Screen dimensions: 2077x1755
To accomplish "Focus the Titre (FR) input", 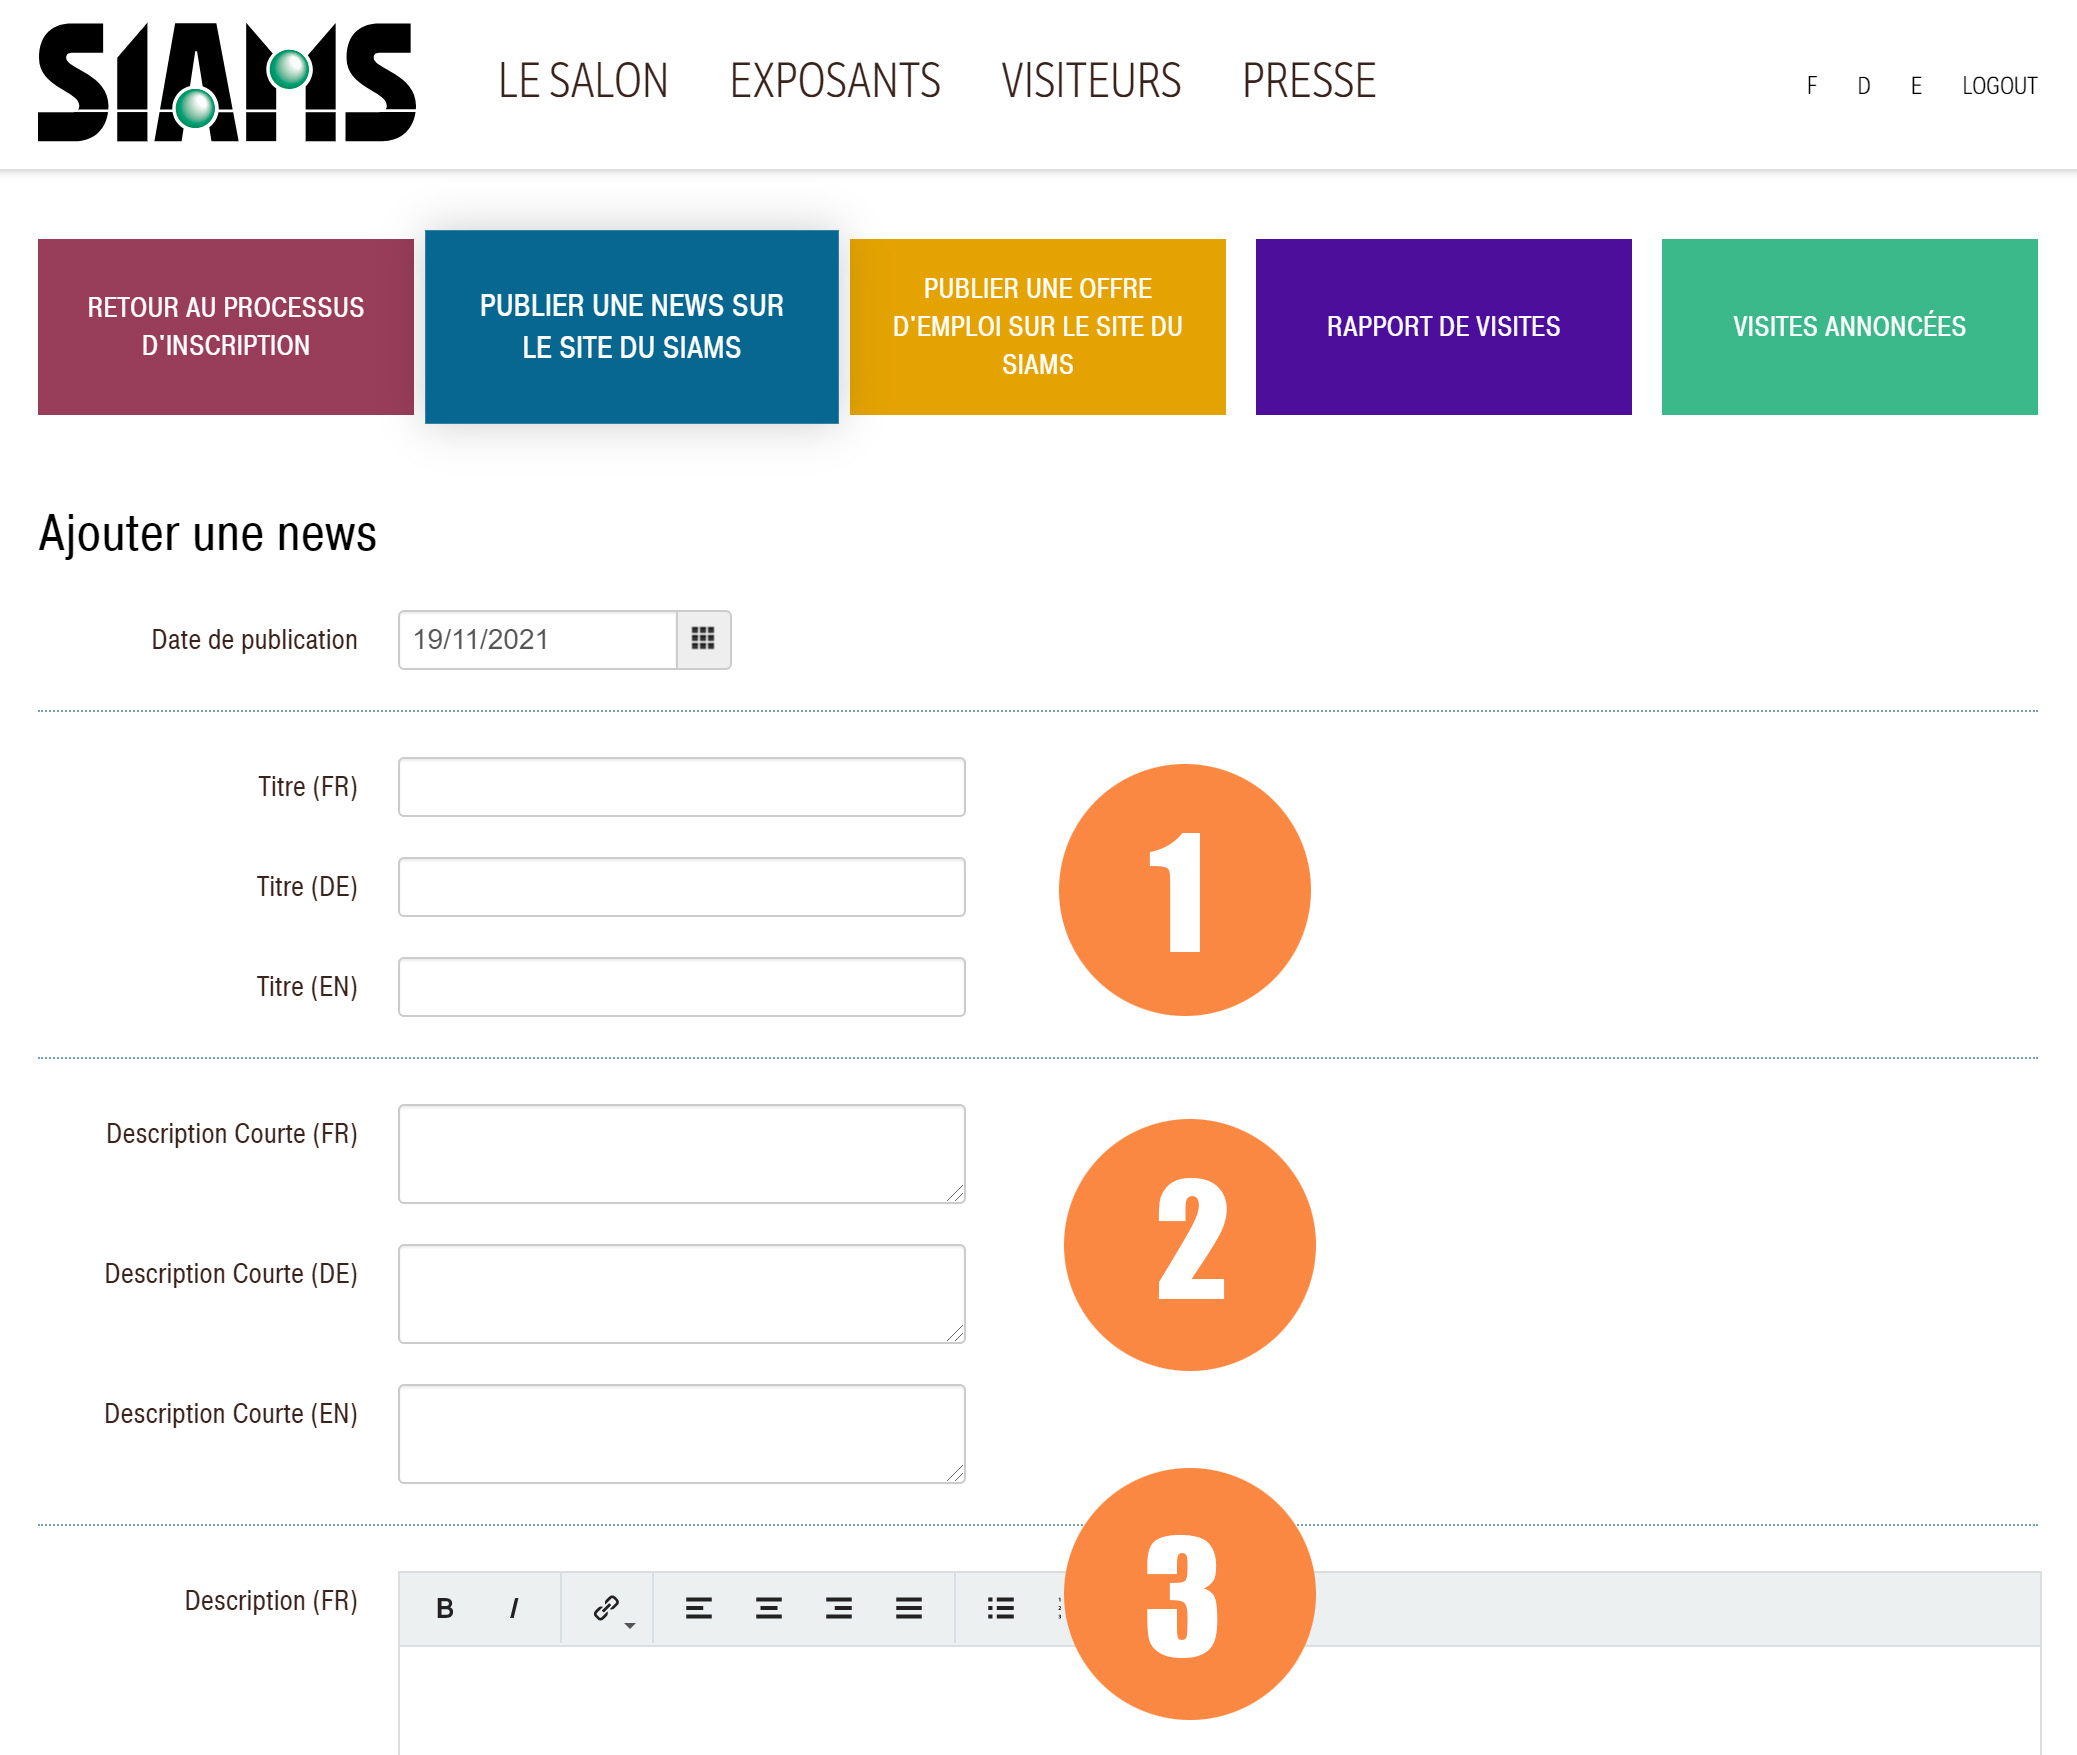I will (x=682, y=787).
